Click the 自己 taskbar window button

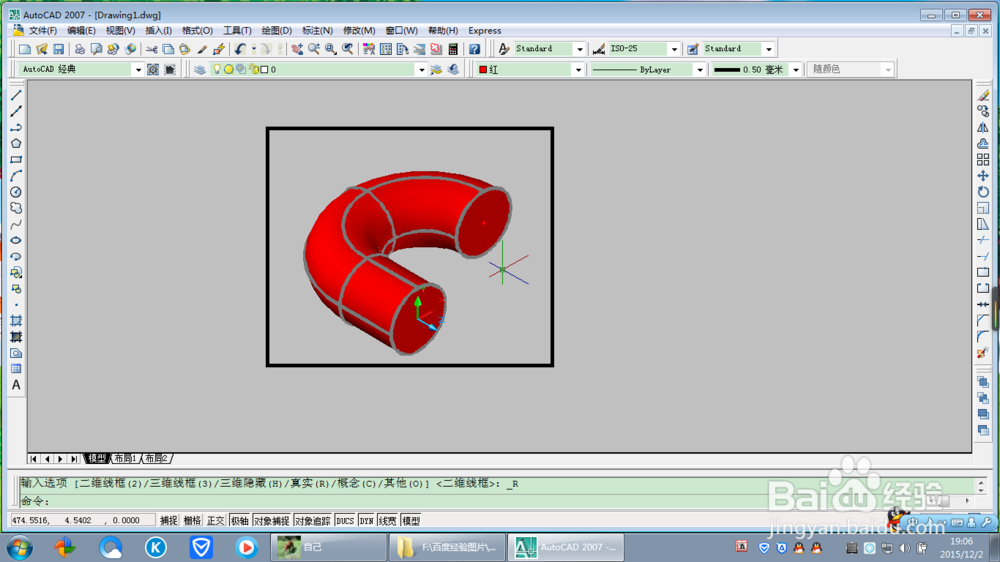click(328, 547)
